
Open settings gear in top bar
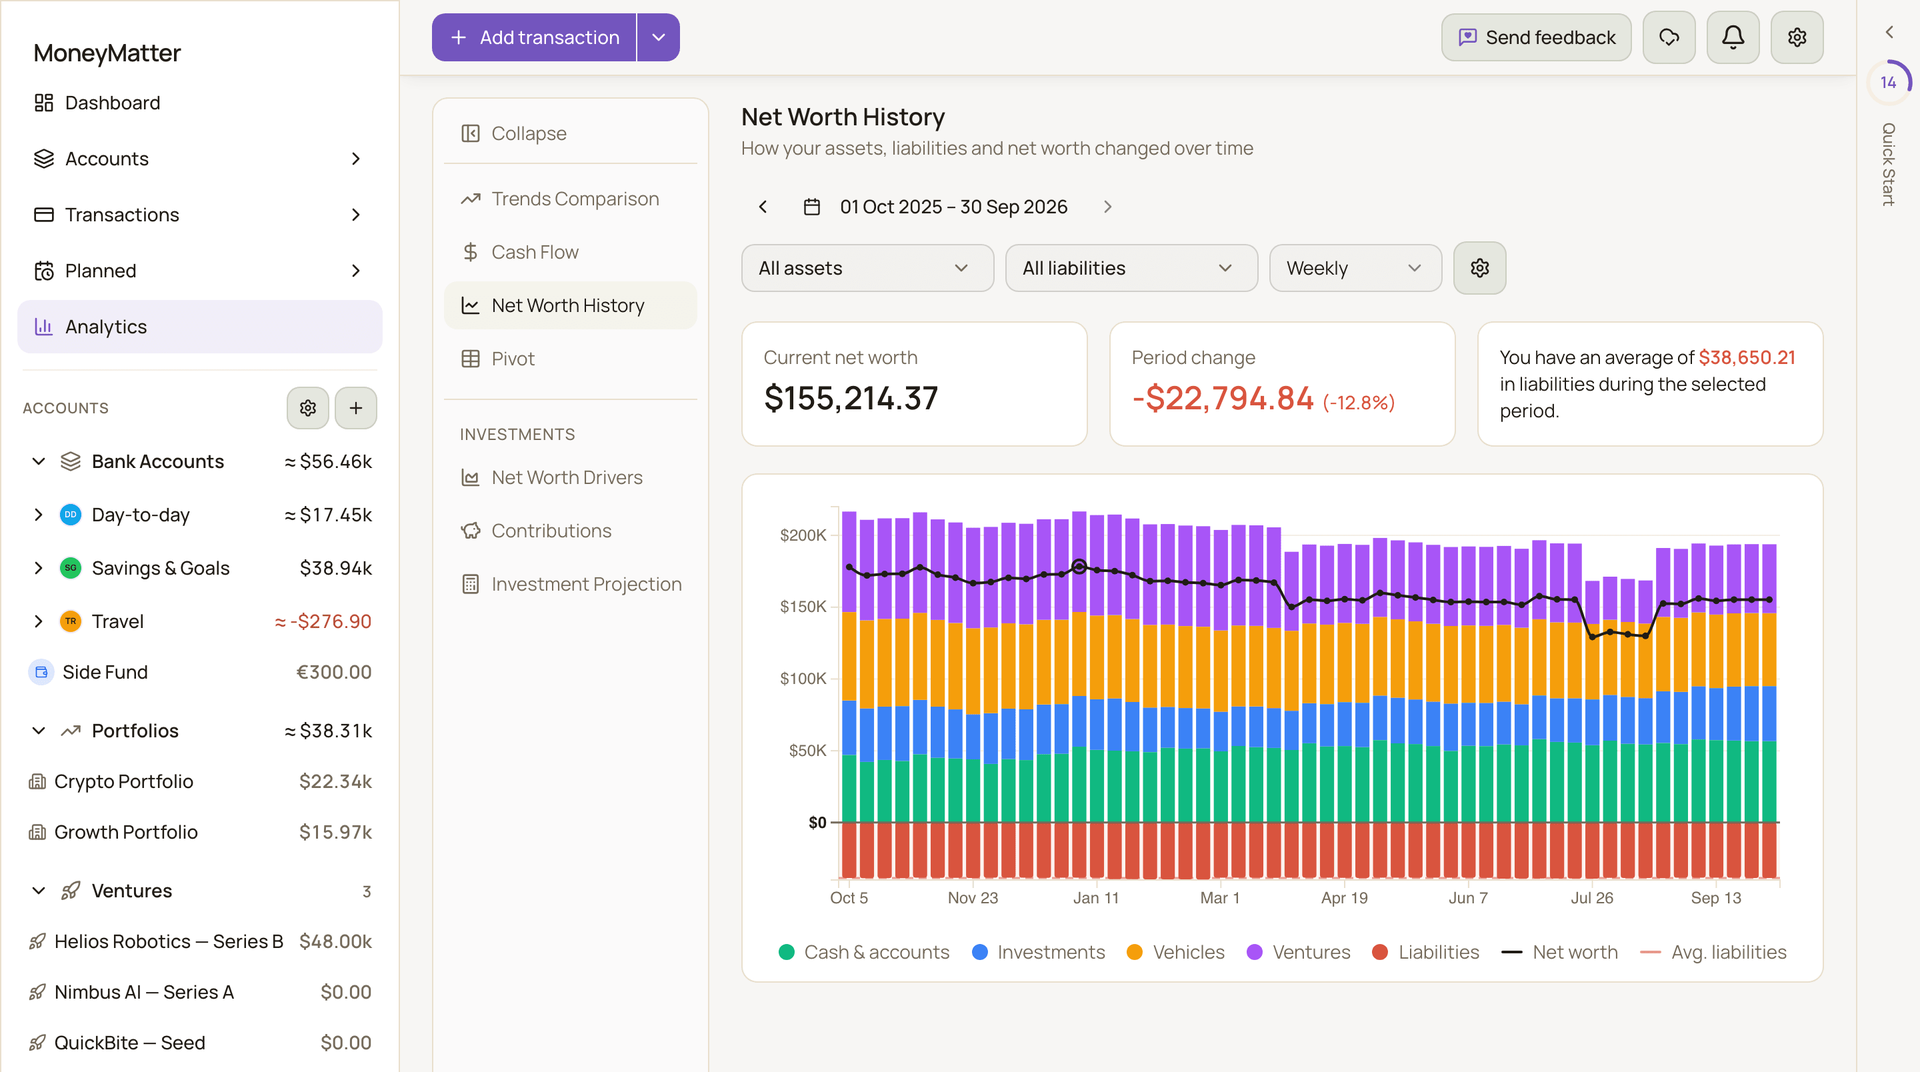1797,37
